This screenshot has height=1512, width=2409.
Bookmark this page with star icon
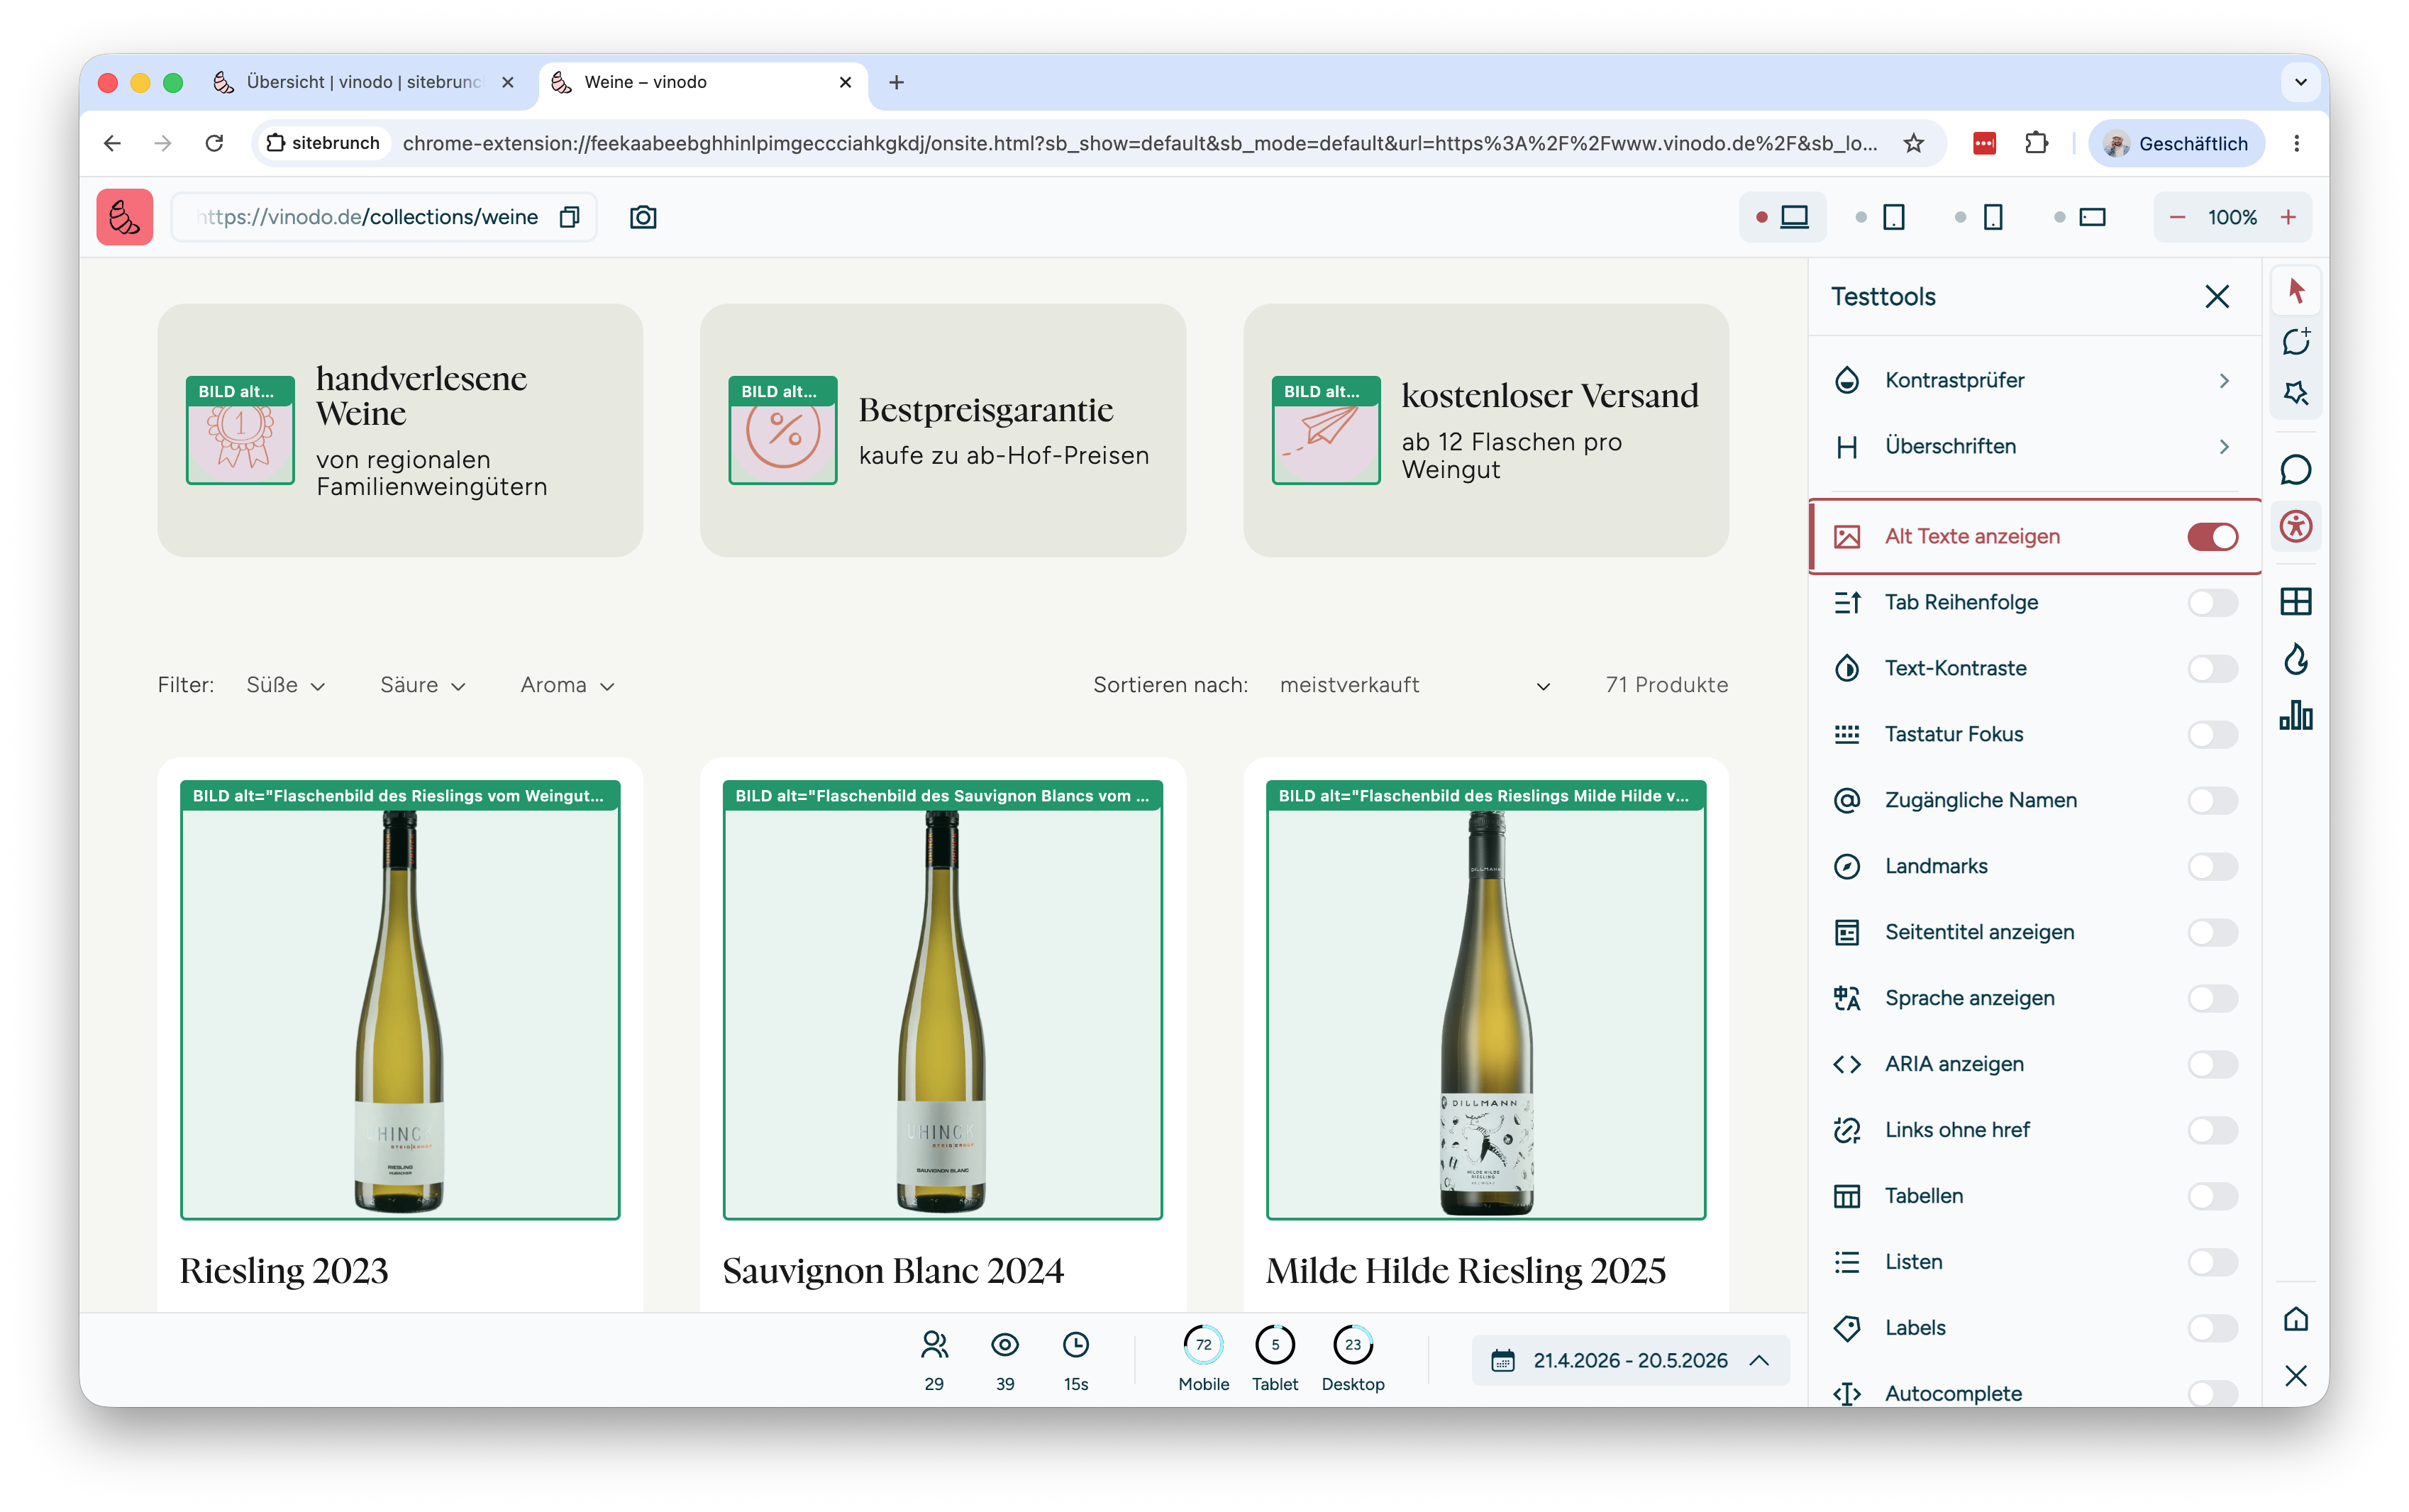click(1913, 144)
